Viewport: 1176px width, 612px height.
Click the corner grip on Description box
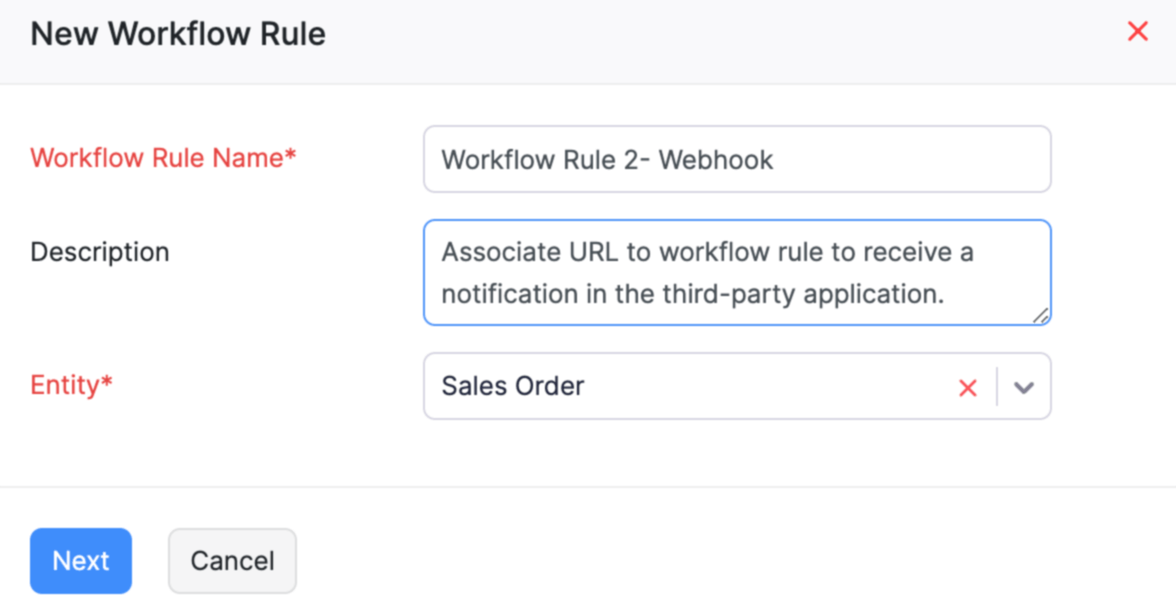click(x=1043, y=316)
